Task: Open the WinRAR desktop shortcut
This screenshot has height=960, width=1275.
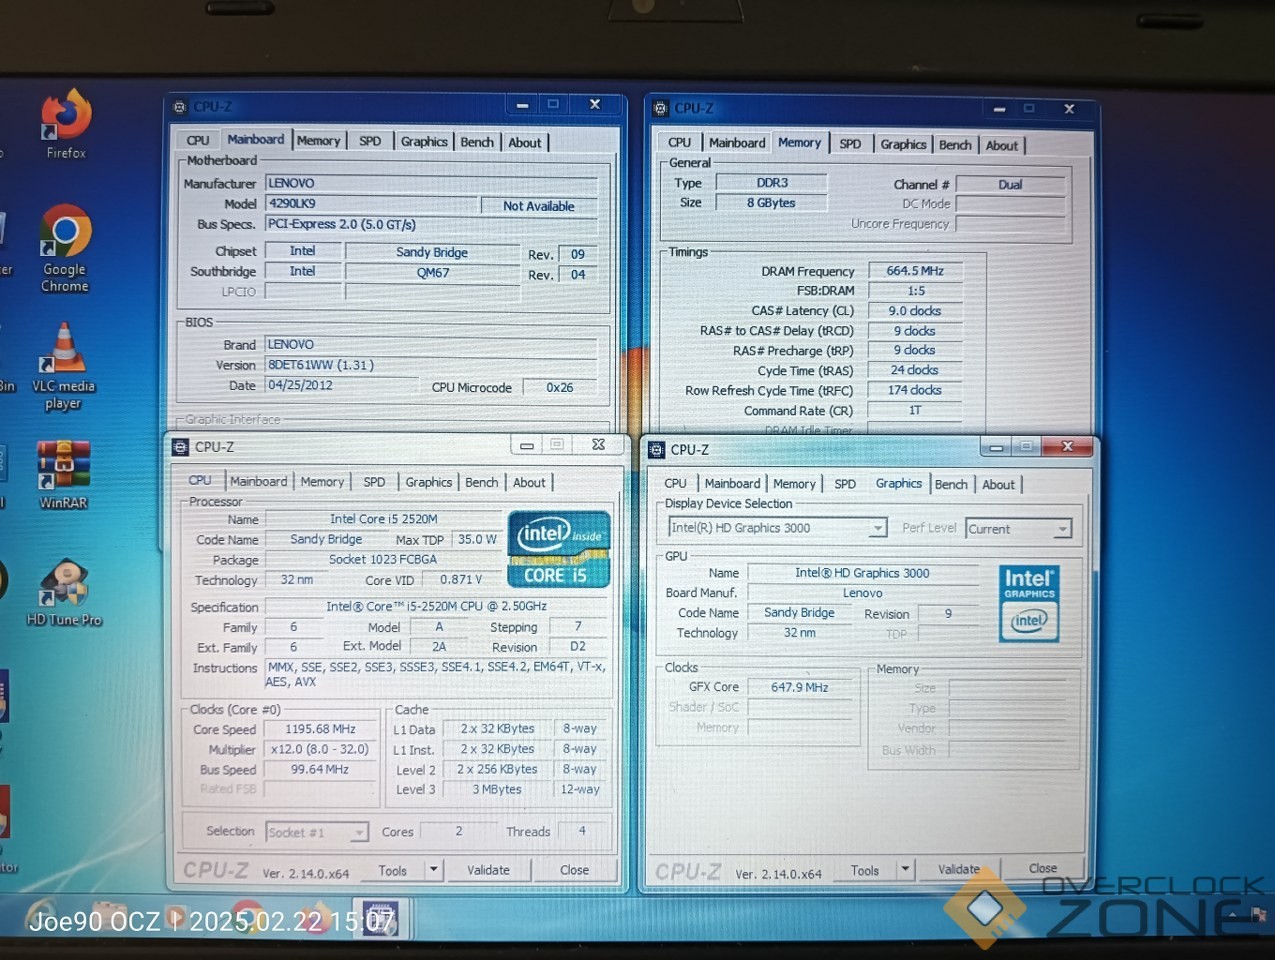Action: tap(63, 475)
